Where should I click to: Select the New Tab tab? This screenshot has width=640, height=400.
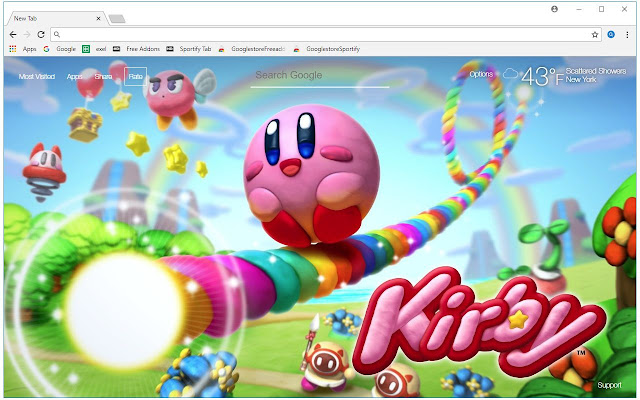[56, 18]
